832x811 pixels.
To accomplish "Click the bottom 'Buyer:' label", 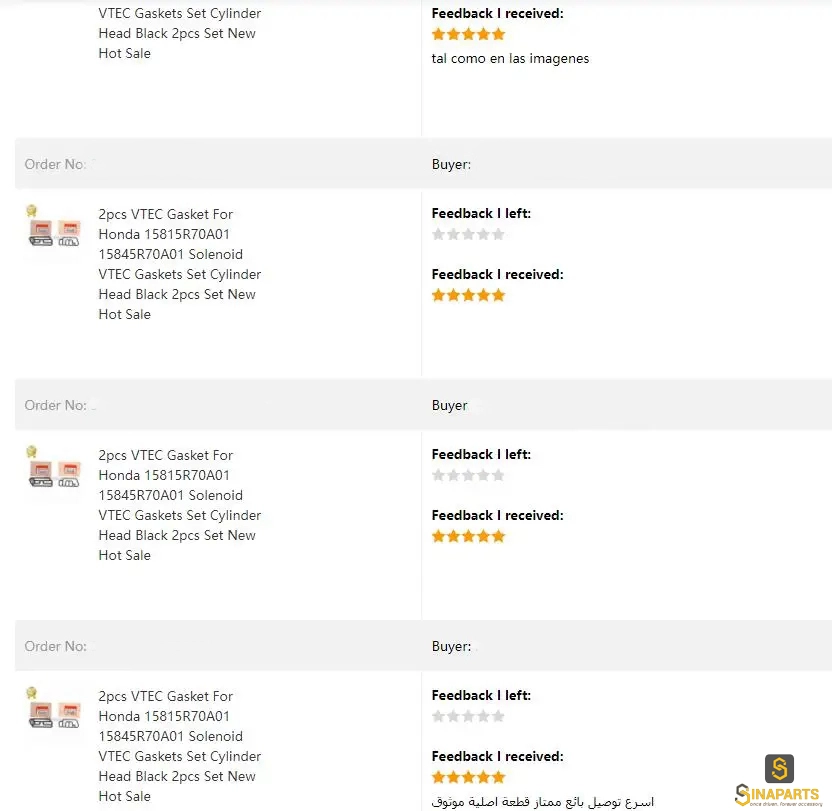I will coord(451,646).
